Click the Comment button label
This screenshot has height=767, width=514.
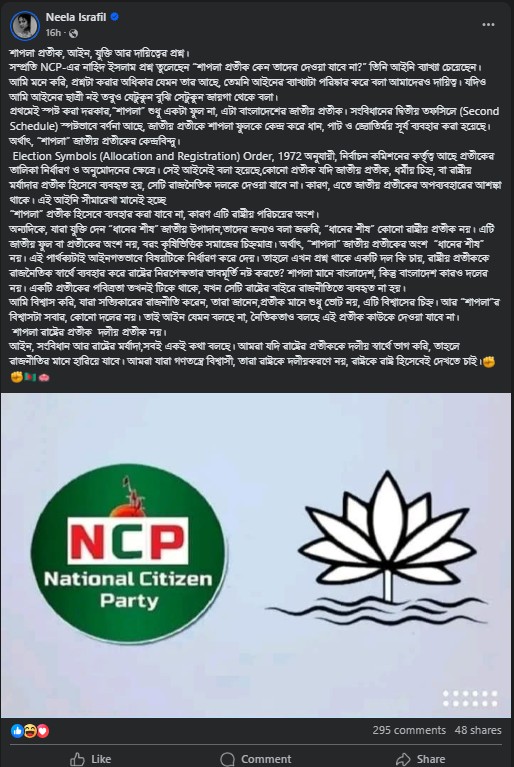[266, 759]
